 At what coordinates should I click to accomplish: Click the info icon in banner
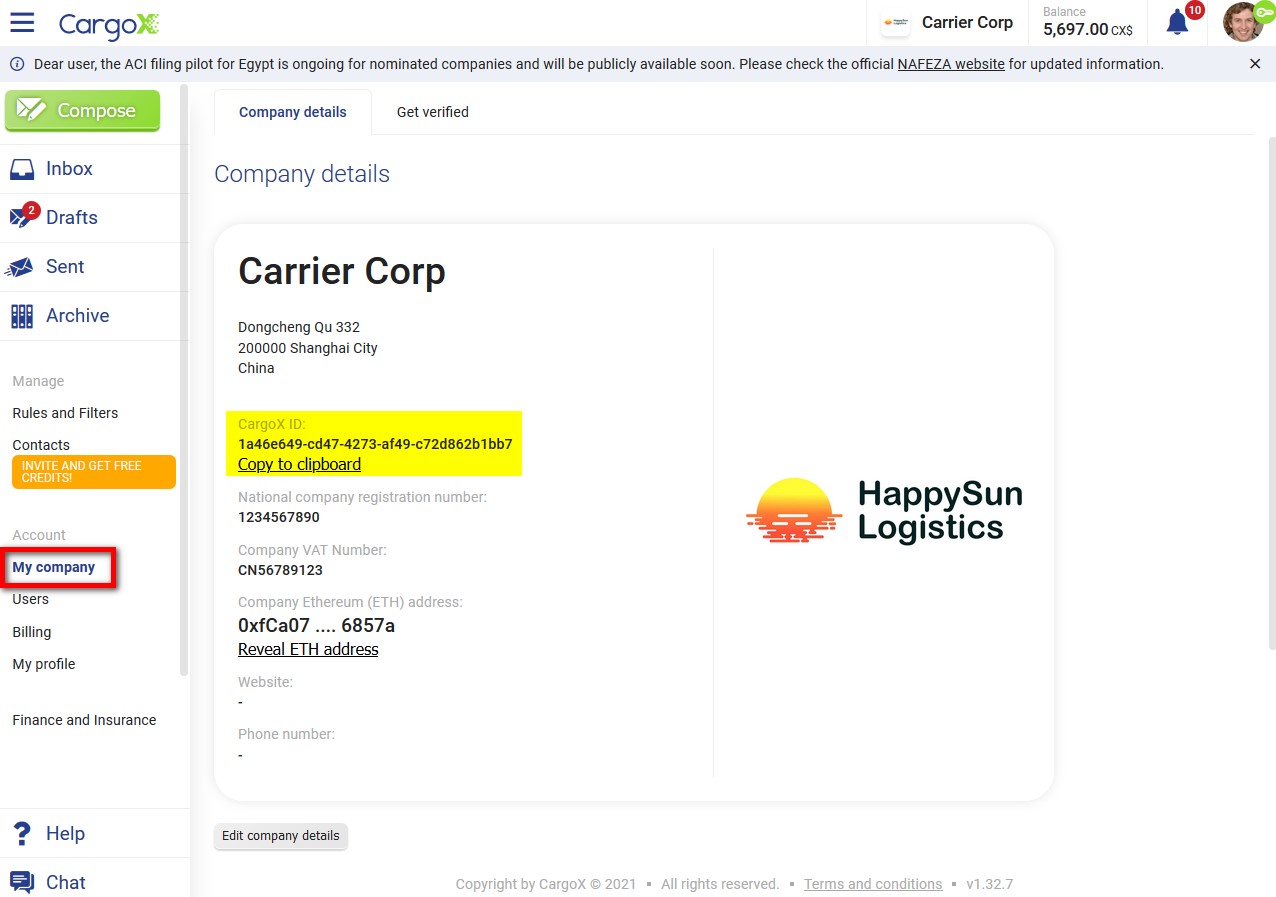tap(17, 64)
